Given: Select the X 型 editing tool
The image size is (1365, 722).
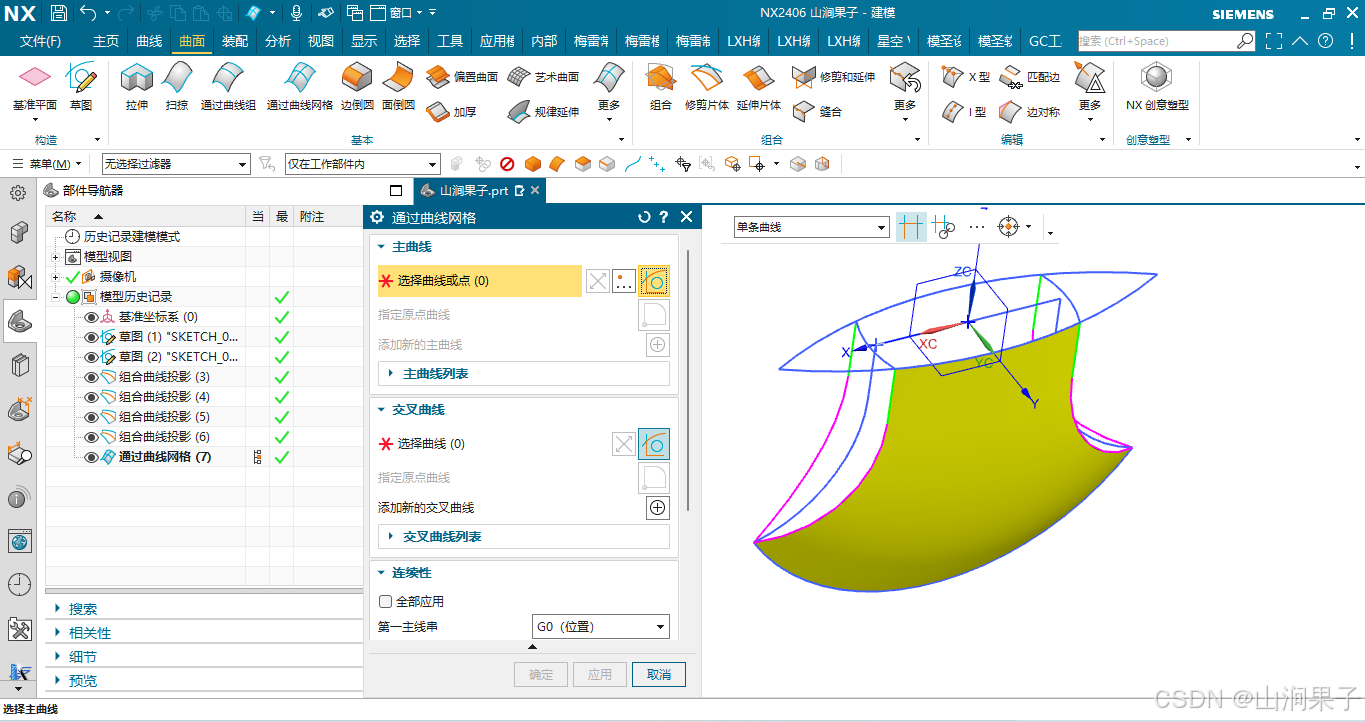Looking at the screenshot, I should pos(966,77).
